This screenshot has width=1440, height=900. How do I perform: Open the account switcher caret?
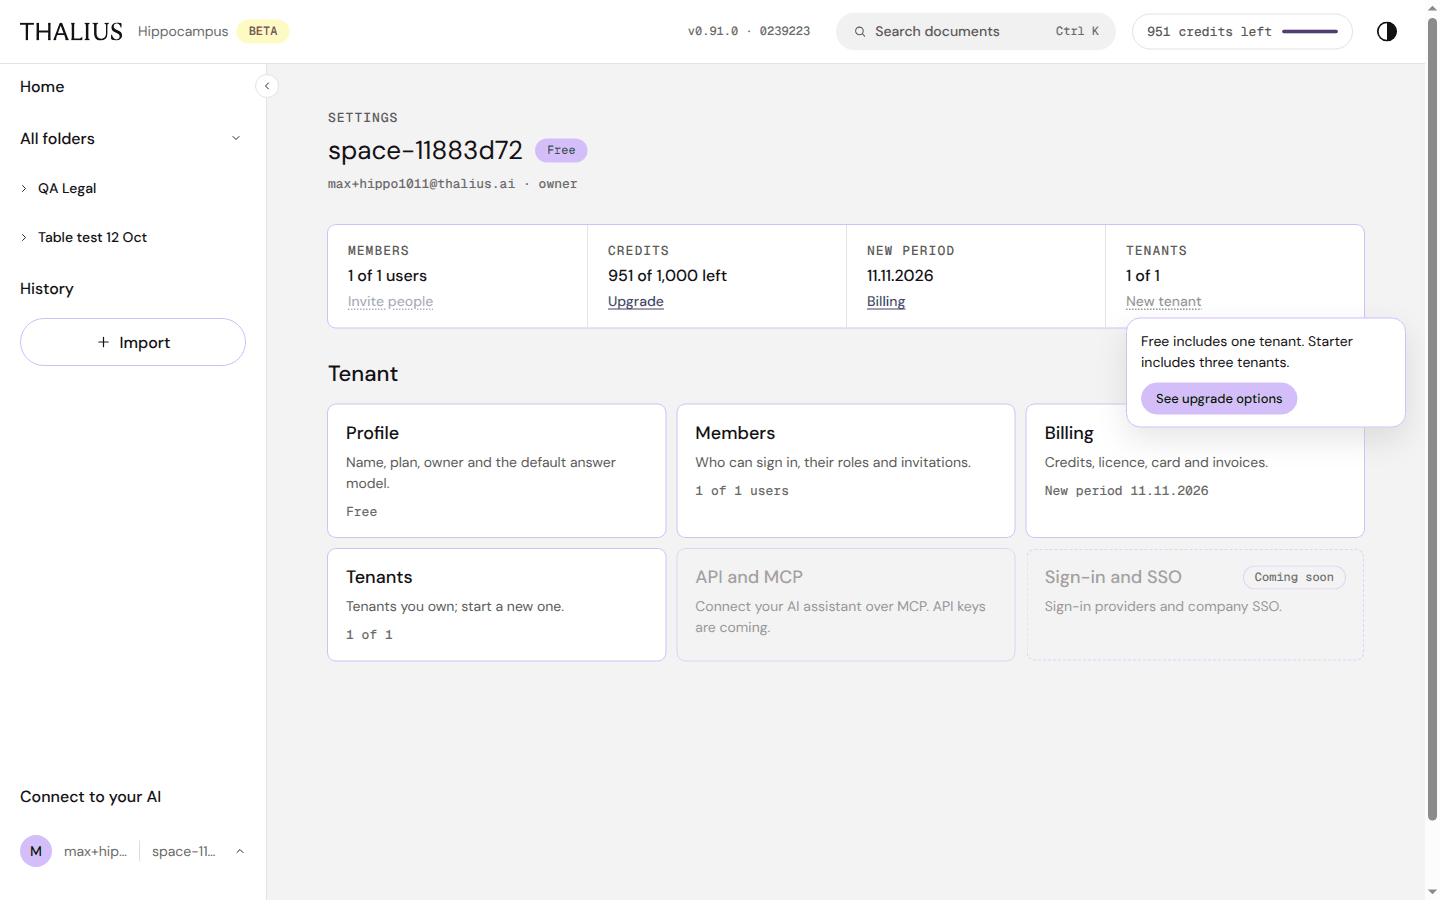(240, 851)
